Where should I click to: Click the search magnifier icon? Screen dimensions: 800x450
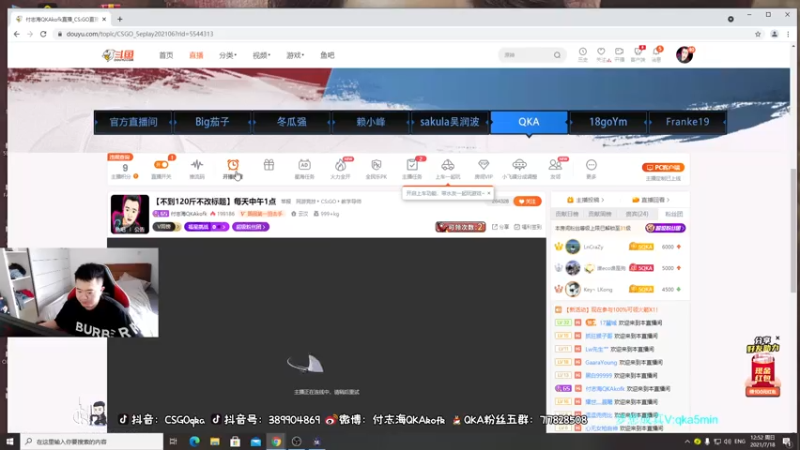[x=557, y=55]
